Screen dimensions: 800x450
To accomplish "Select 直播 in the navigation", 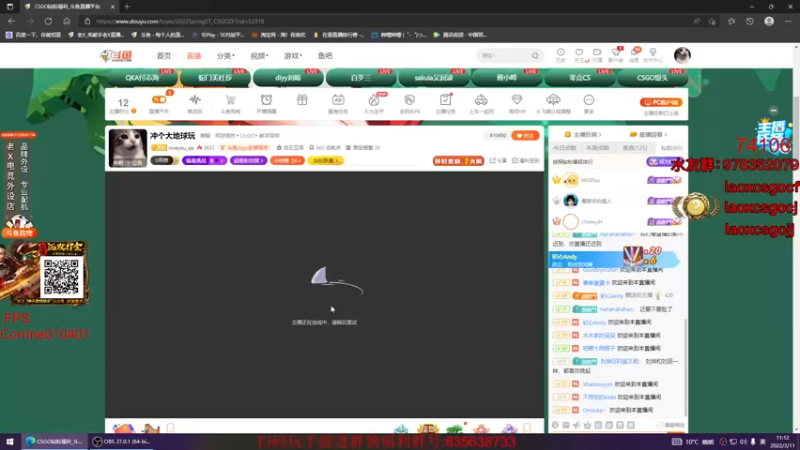I will click(x=194, y=56).
